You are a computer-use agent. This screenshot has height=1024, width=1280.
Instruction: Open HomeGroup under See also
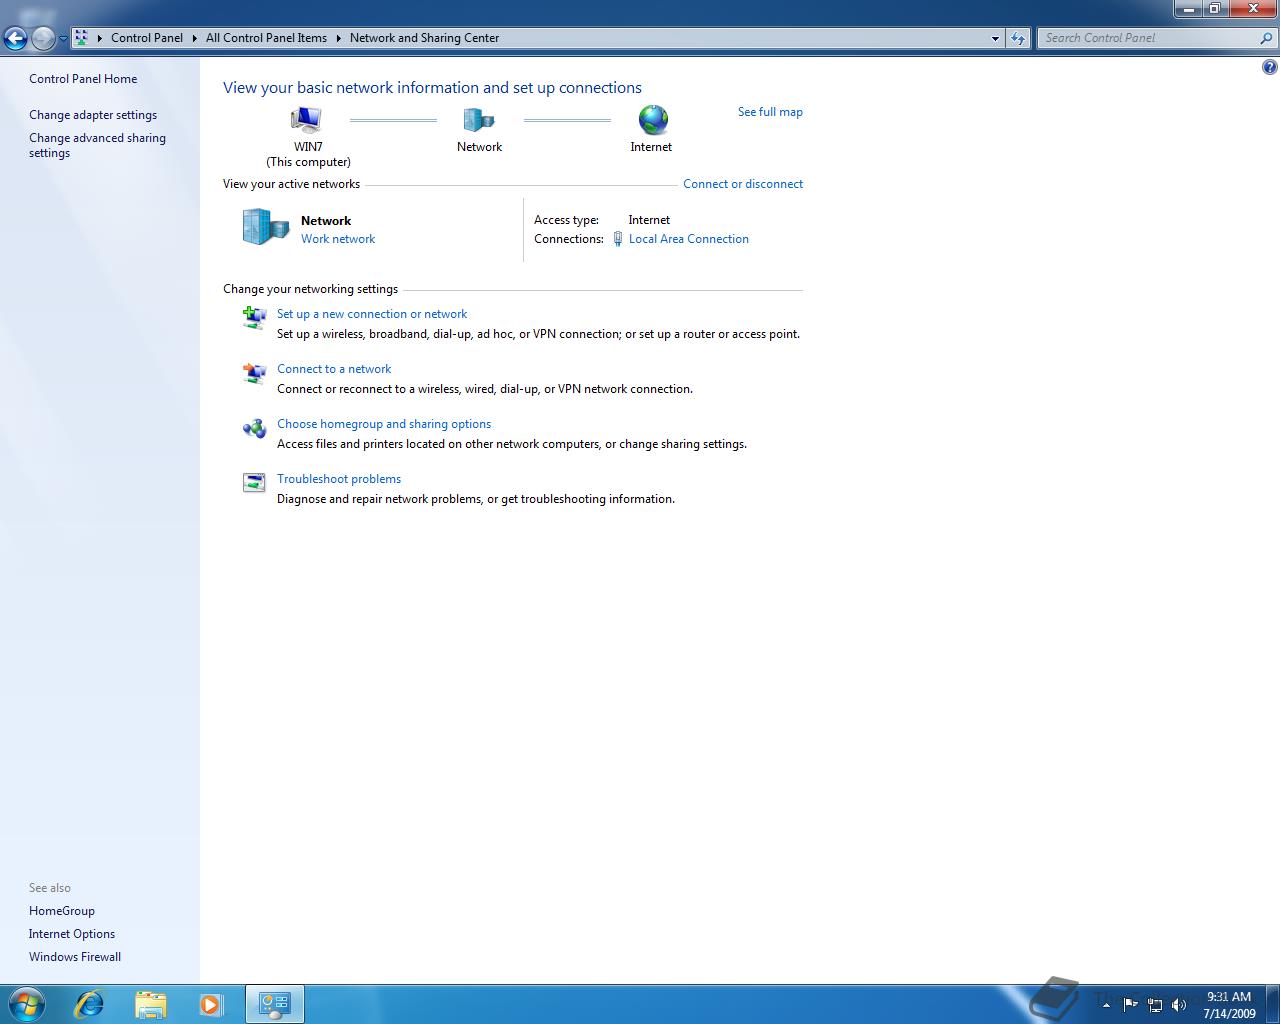coord(62,911)
